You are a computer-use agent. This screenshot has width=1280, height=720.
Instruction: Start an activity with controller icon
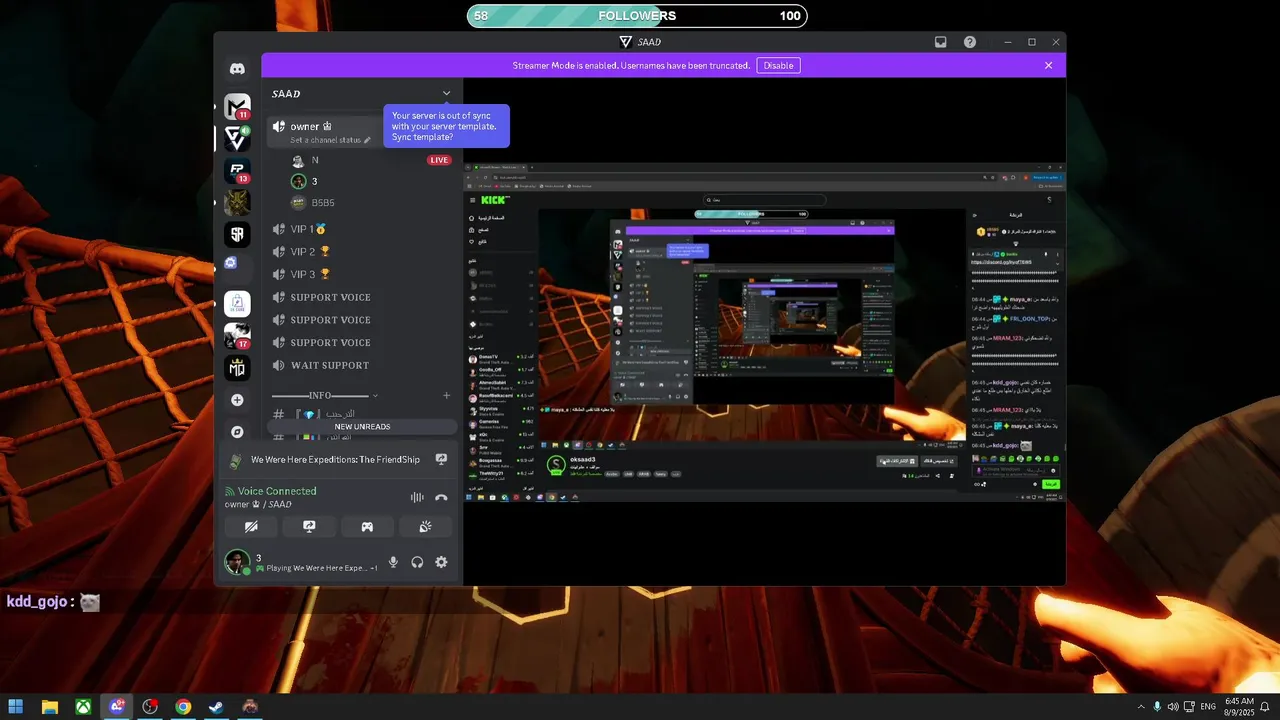coord(367,526)
